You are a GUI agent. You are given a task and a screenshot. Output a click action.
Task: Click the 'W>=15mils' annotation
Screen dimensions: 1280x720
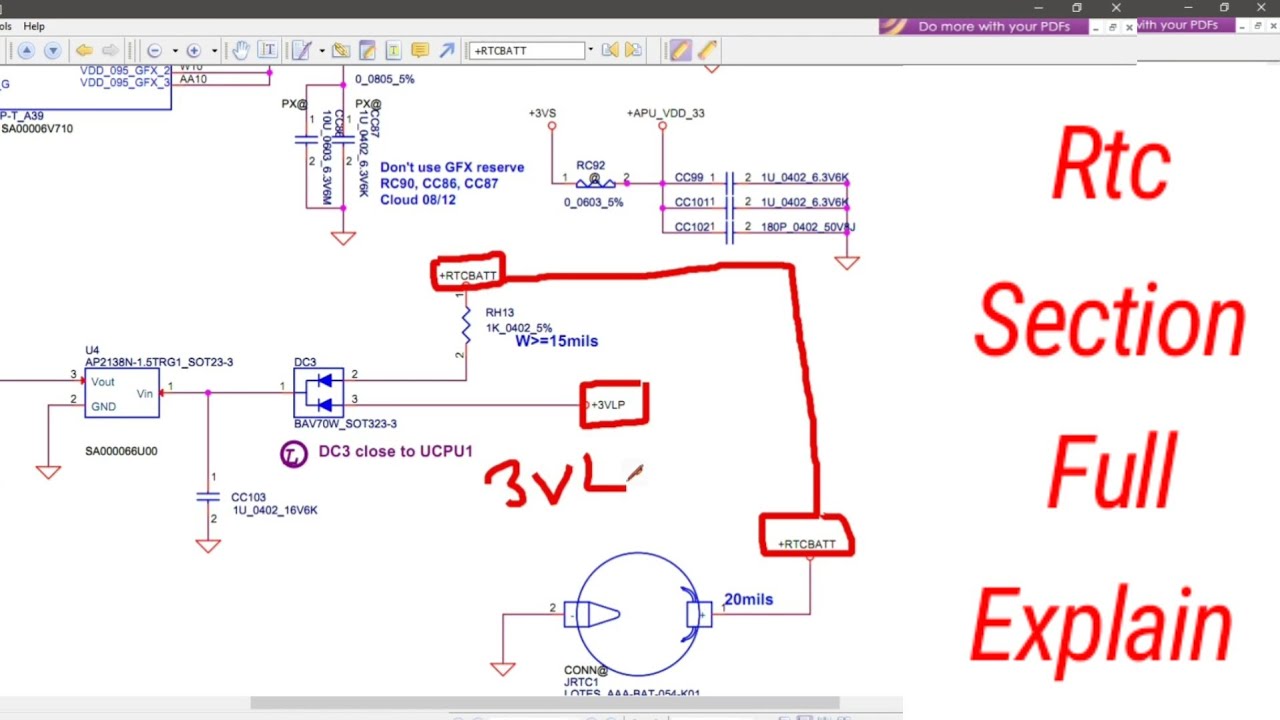(x=556, y=341)
